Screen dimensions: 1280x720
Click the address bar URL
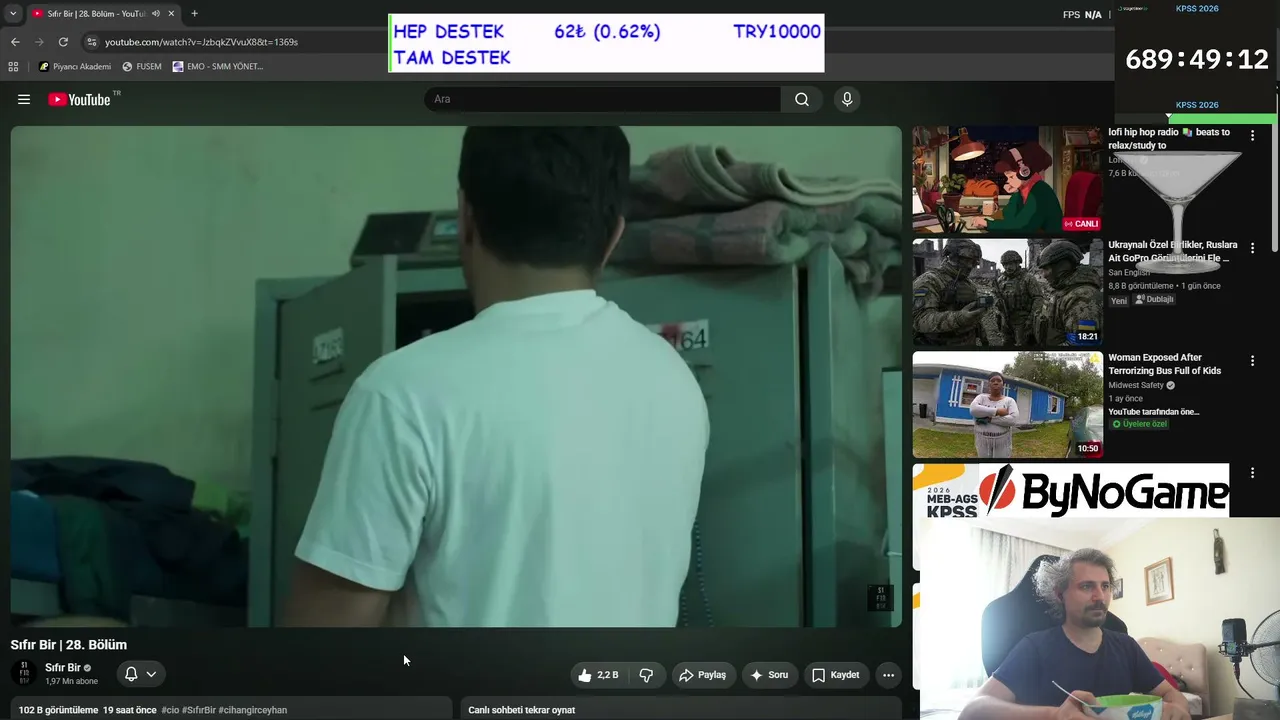coord(201,42)
